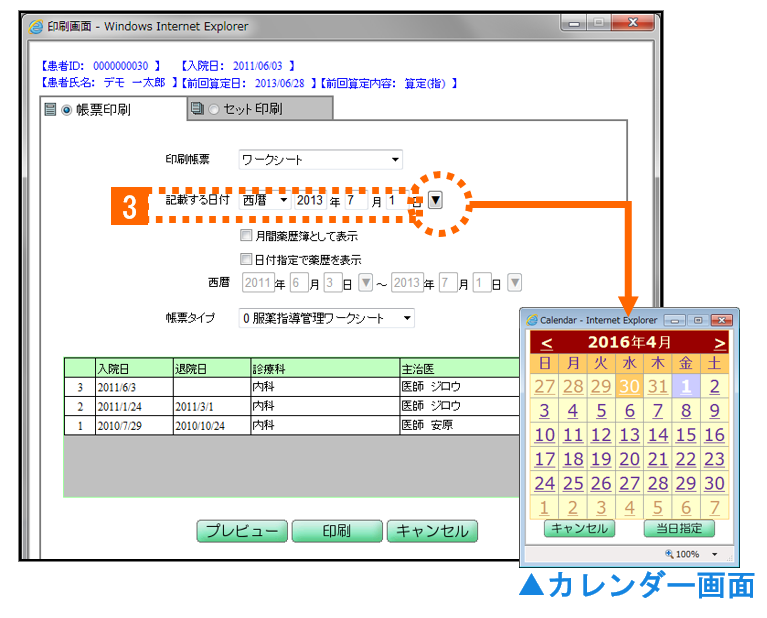
Task: Click 当日指定 button in calendar
Action: pyautogui.click(x=680, y=529)
